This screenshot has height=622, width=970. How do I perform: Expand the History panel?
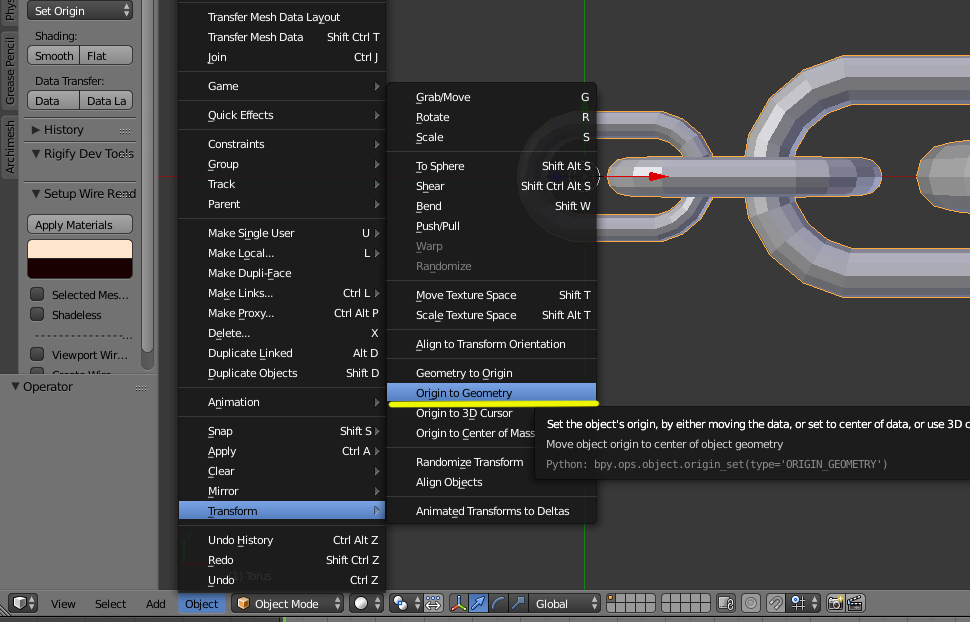coord(36,129)
